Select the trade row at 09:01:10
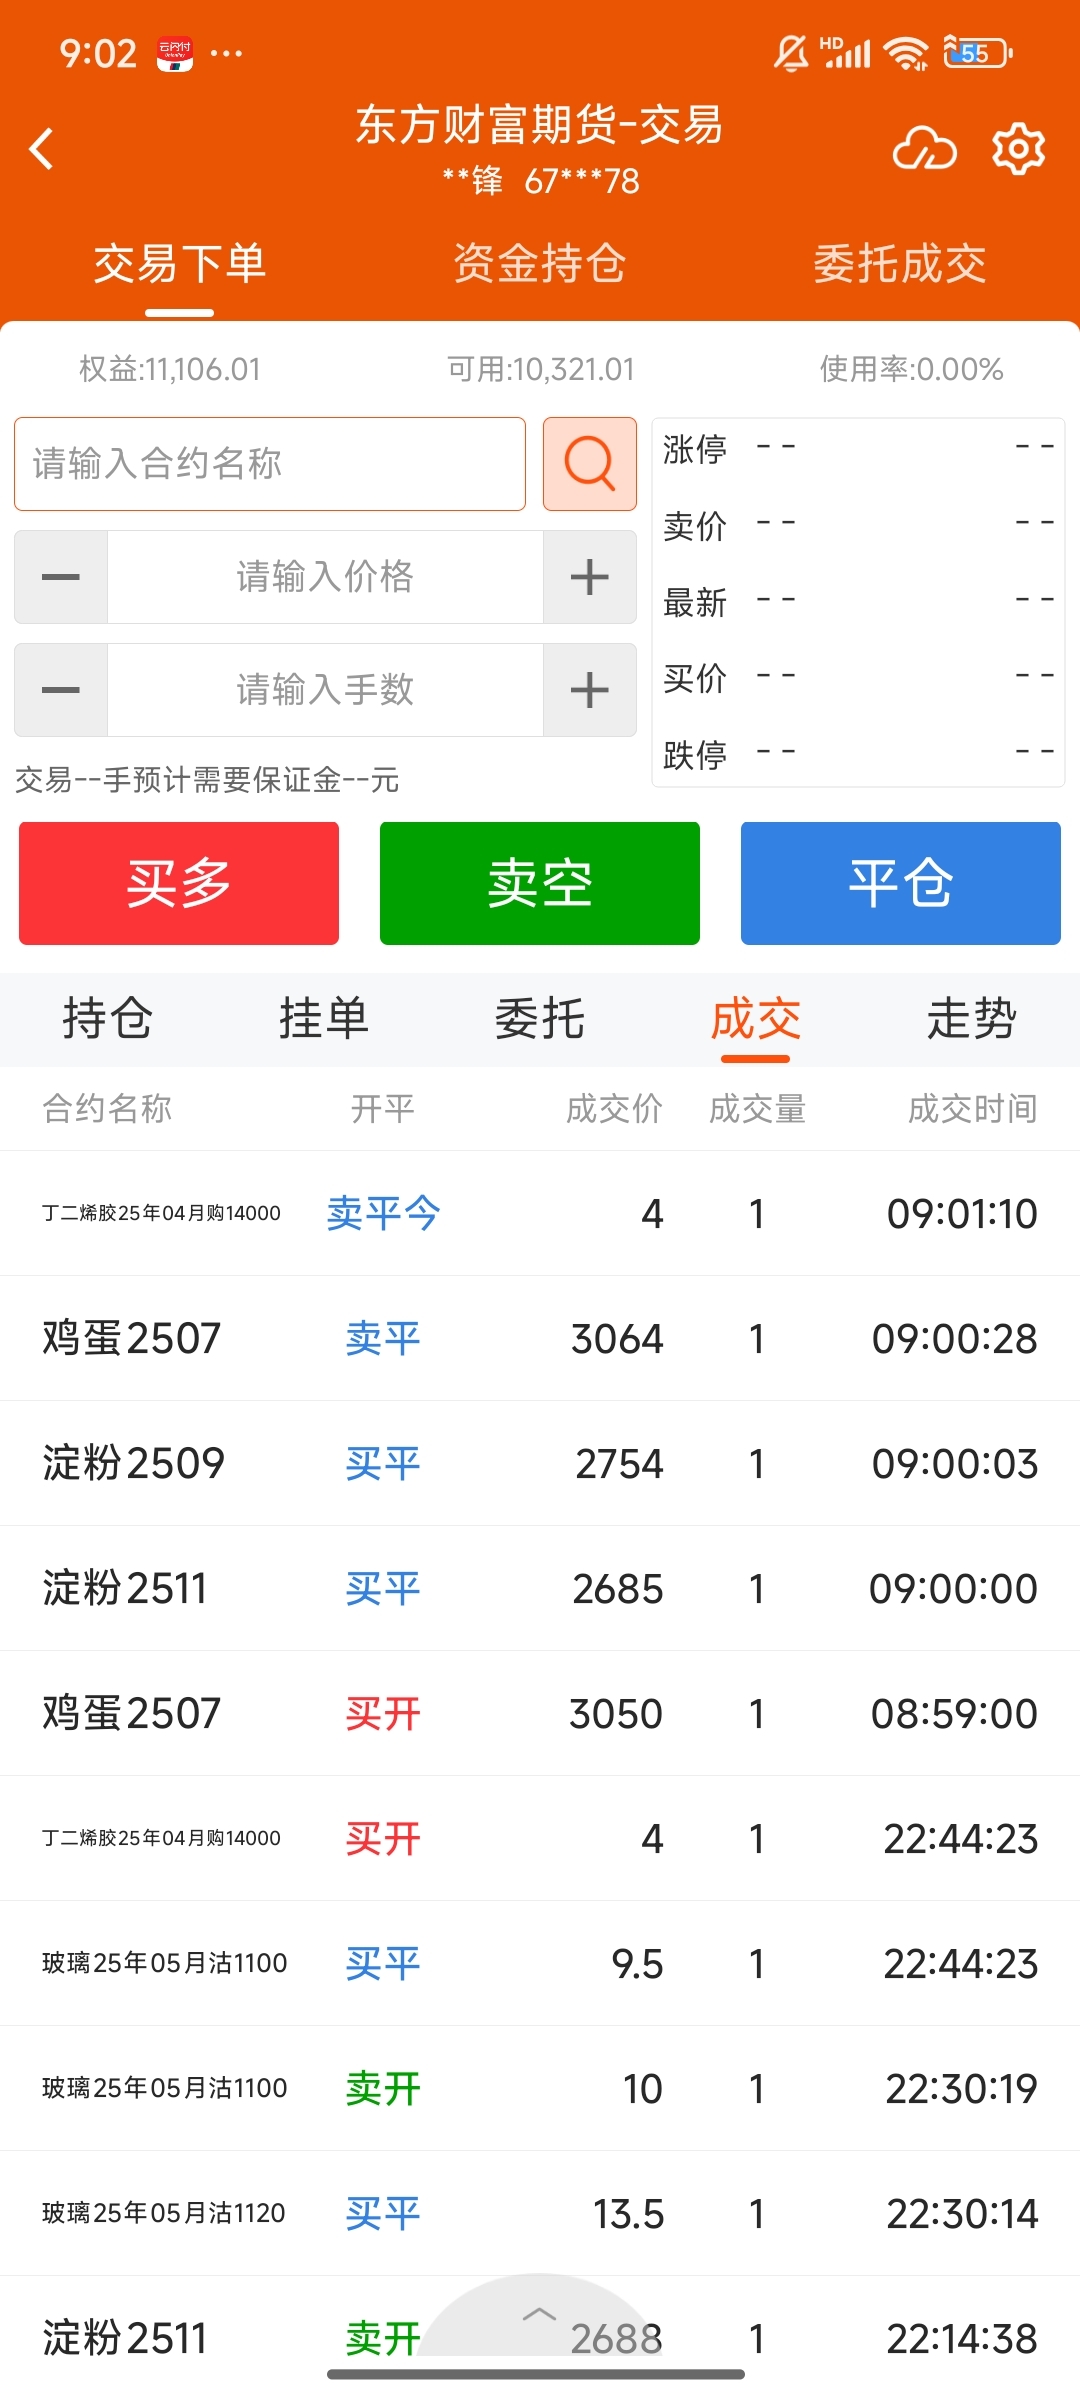 coord(540,1213)
